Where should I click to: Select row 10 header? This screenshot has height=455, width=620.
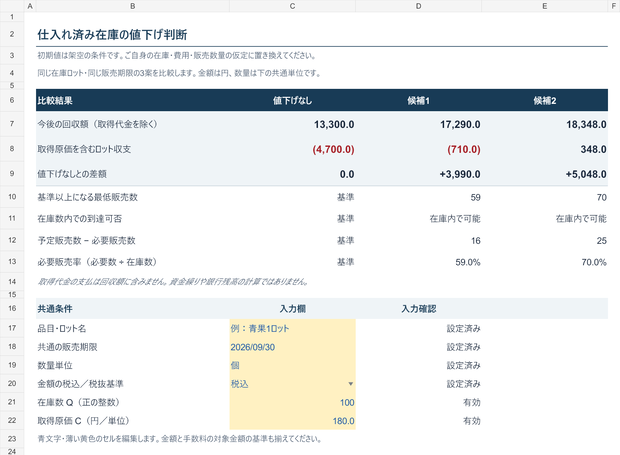(x=12, y=197)
